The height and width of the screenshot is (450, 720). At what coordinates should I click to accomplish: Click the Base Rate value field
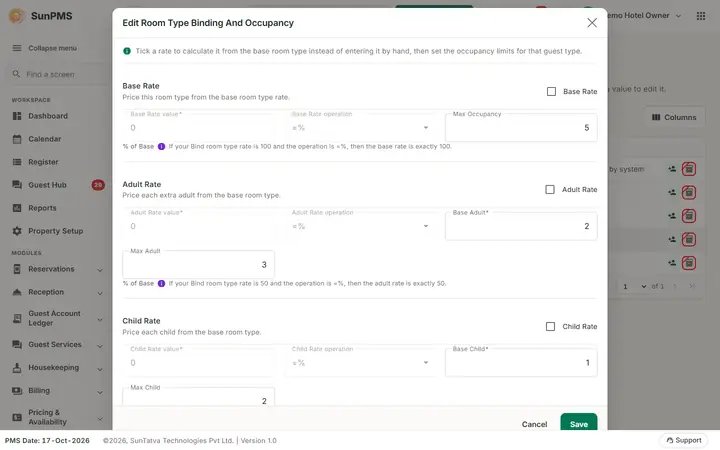(x=198, y=127)
